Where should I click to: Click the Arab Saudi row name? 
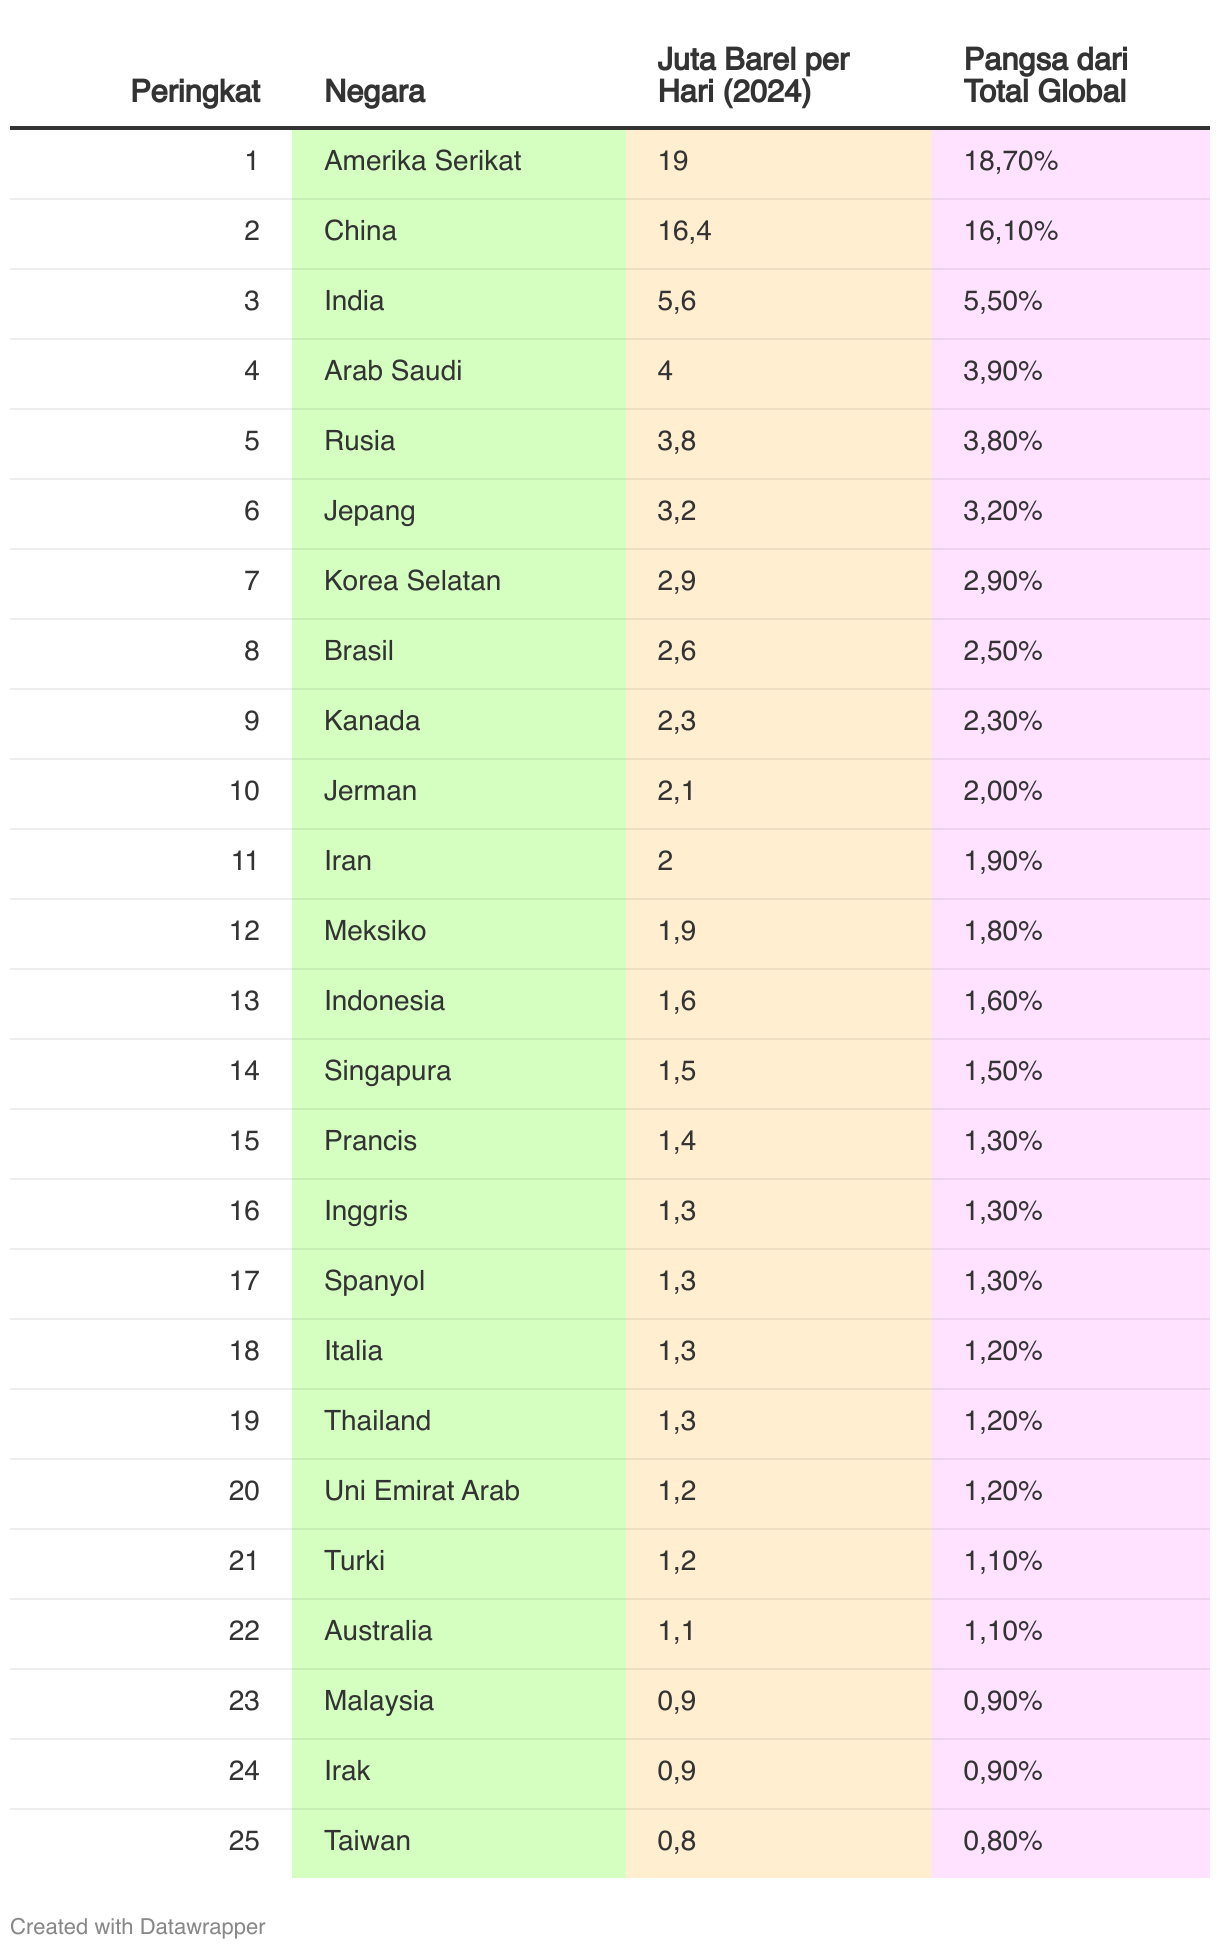pos(393,371)
